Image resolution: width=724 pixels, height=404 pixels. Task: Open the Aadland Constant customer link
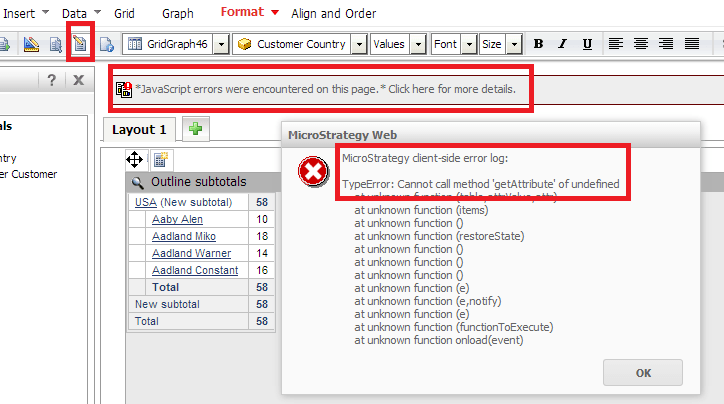[x=195, y=271]
